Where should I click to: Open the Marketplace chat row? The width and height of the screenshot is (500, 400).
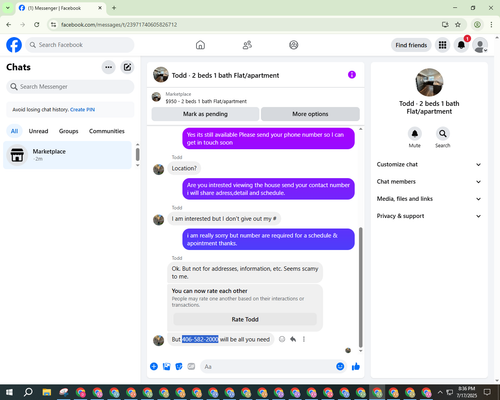(67, 155)
